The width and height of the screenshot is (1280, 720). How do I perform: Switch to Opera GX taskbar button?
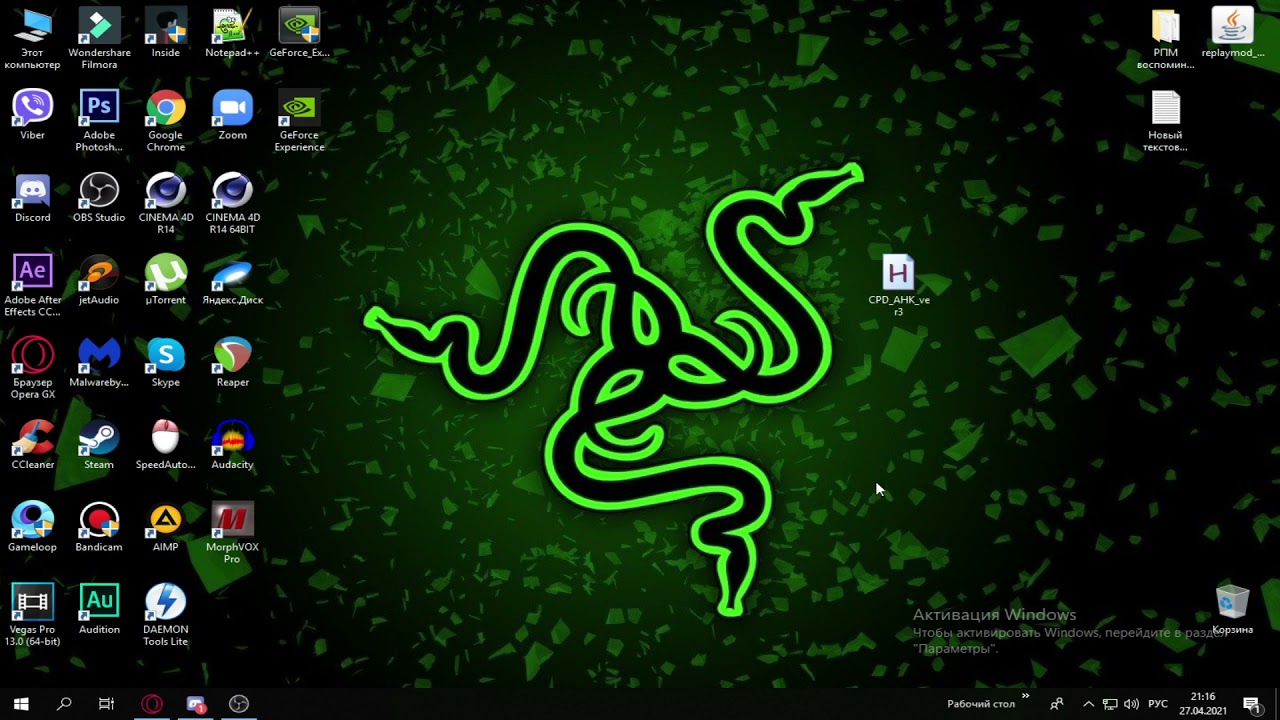151,704
